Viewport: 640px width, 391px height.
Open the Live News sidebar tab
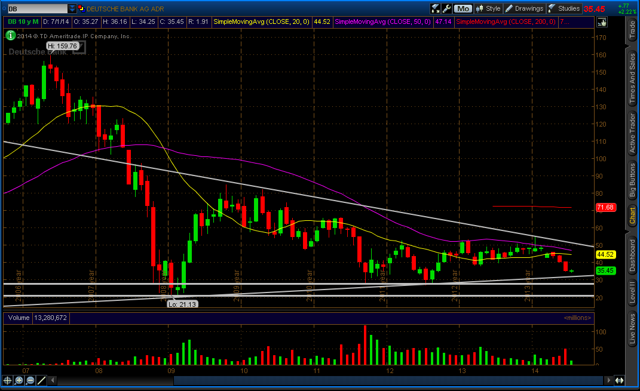(632, 328)
